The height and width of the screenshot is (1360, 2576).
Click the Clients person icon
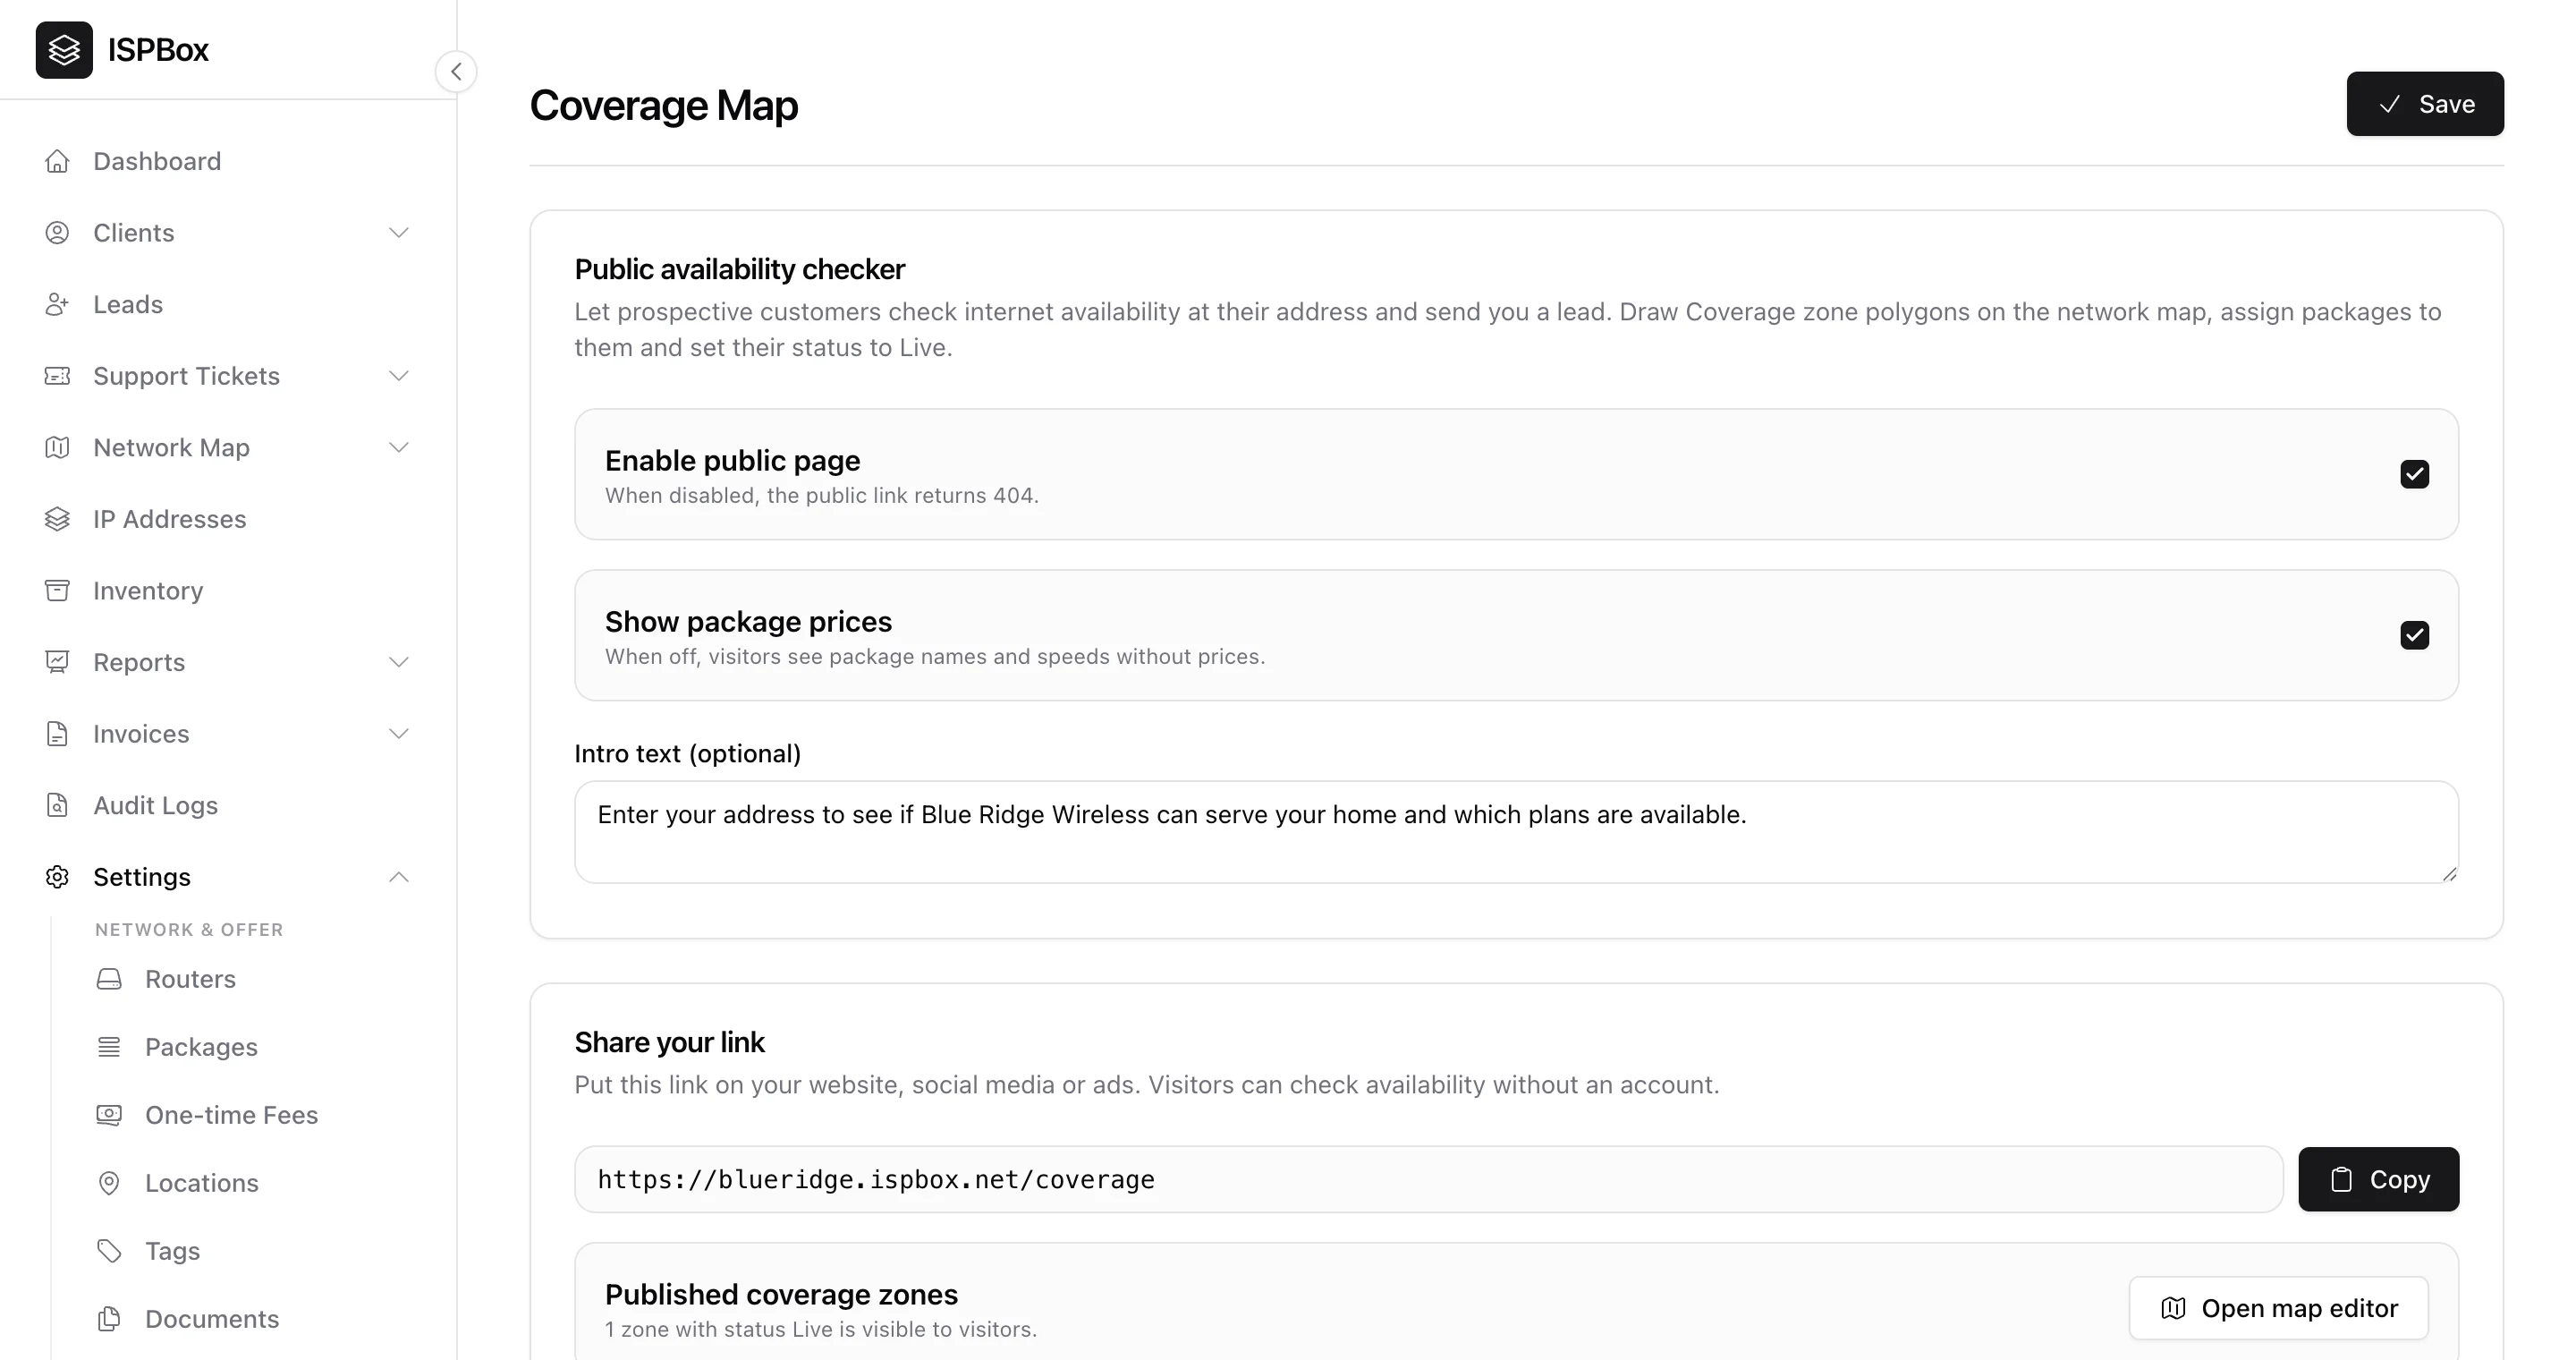[x=57, y=233]
